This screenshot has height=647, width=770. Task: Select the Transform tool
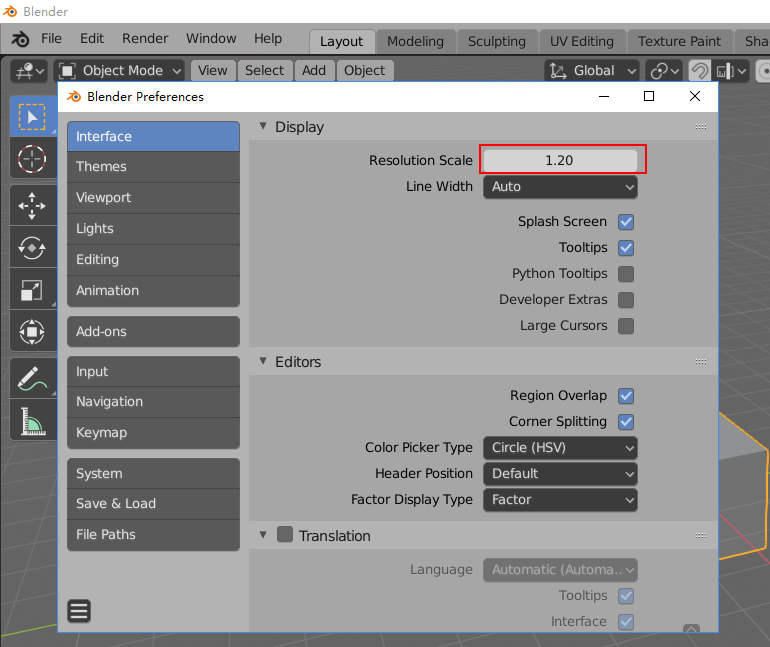[32, 331]
